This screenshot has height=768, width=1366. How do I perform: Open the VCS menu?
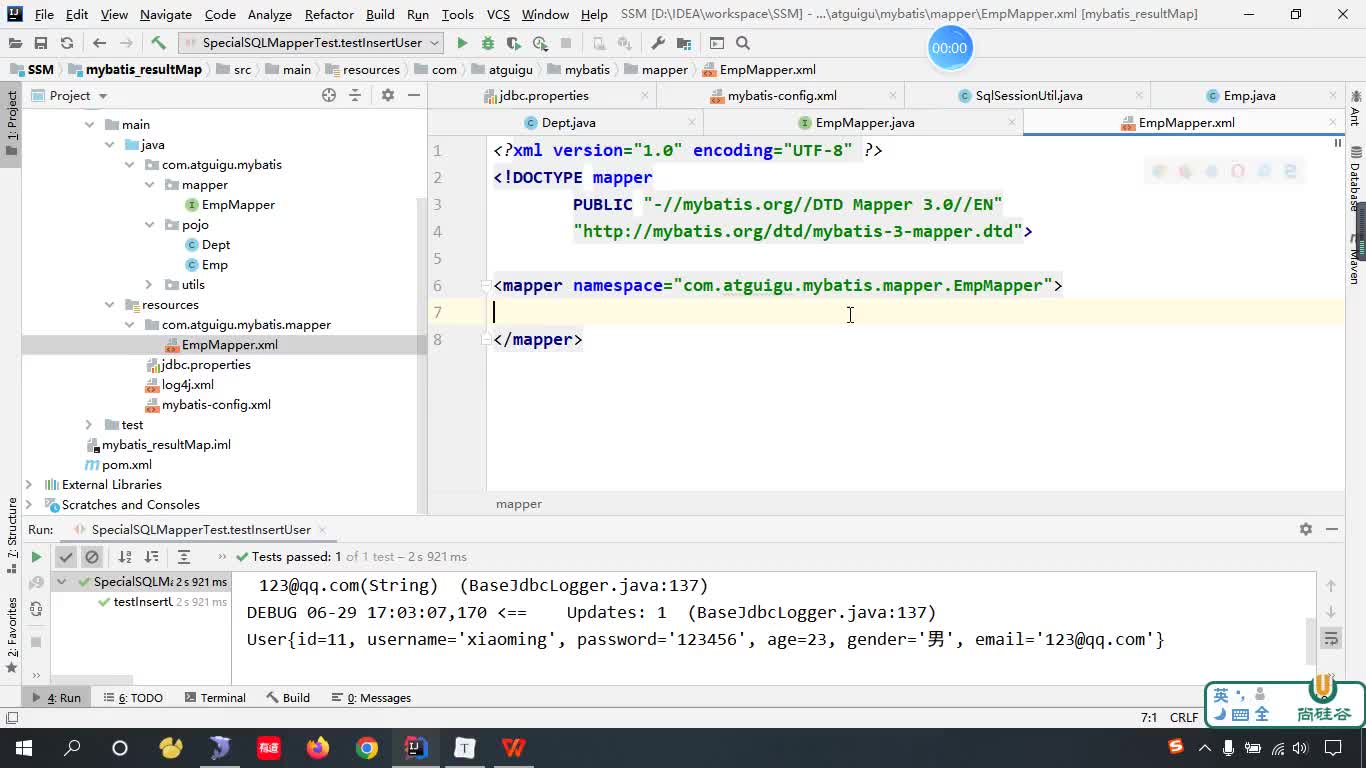click(498, 14)
